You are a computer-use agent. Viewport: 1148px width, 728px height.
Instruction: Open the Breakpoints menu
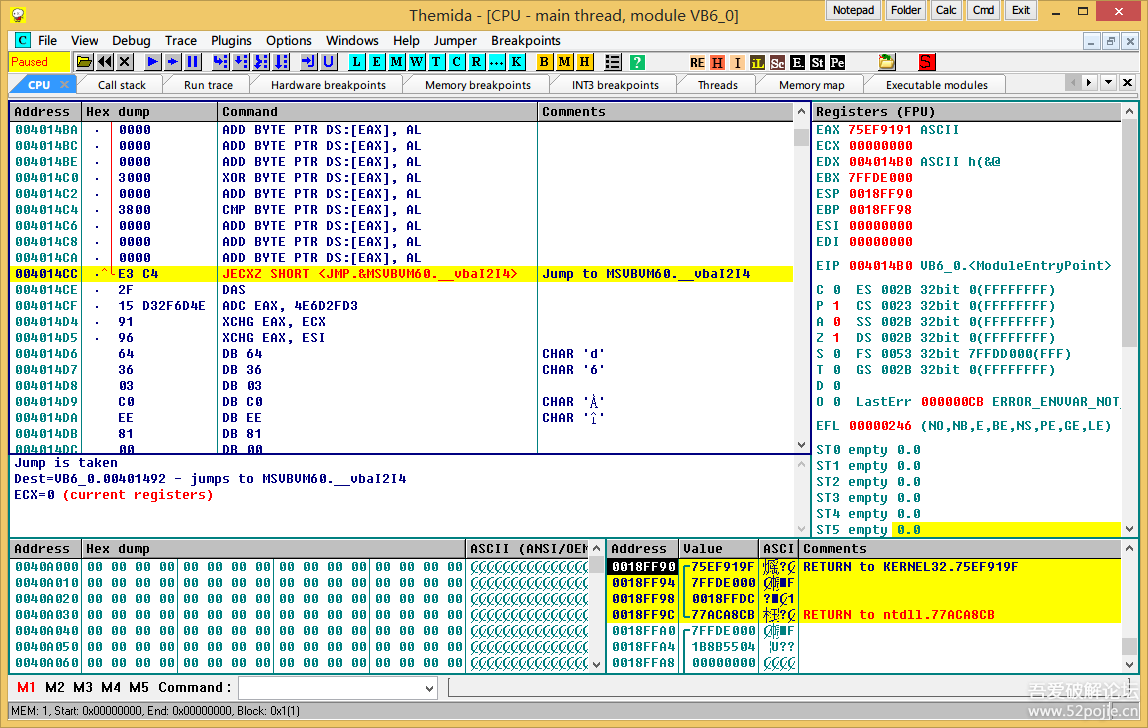pyautogui.click(x=526, y=40)
